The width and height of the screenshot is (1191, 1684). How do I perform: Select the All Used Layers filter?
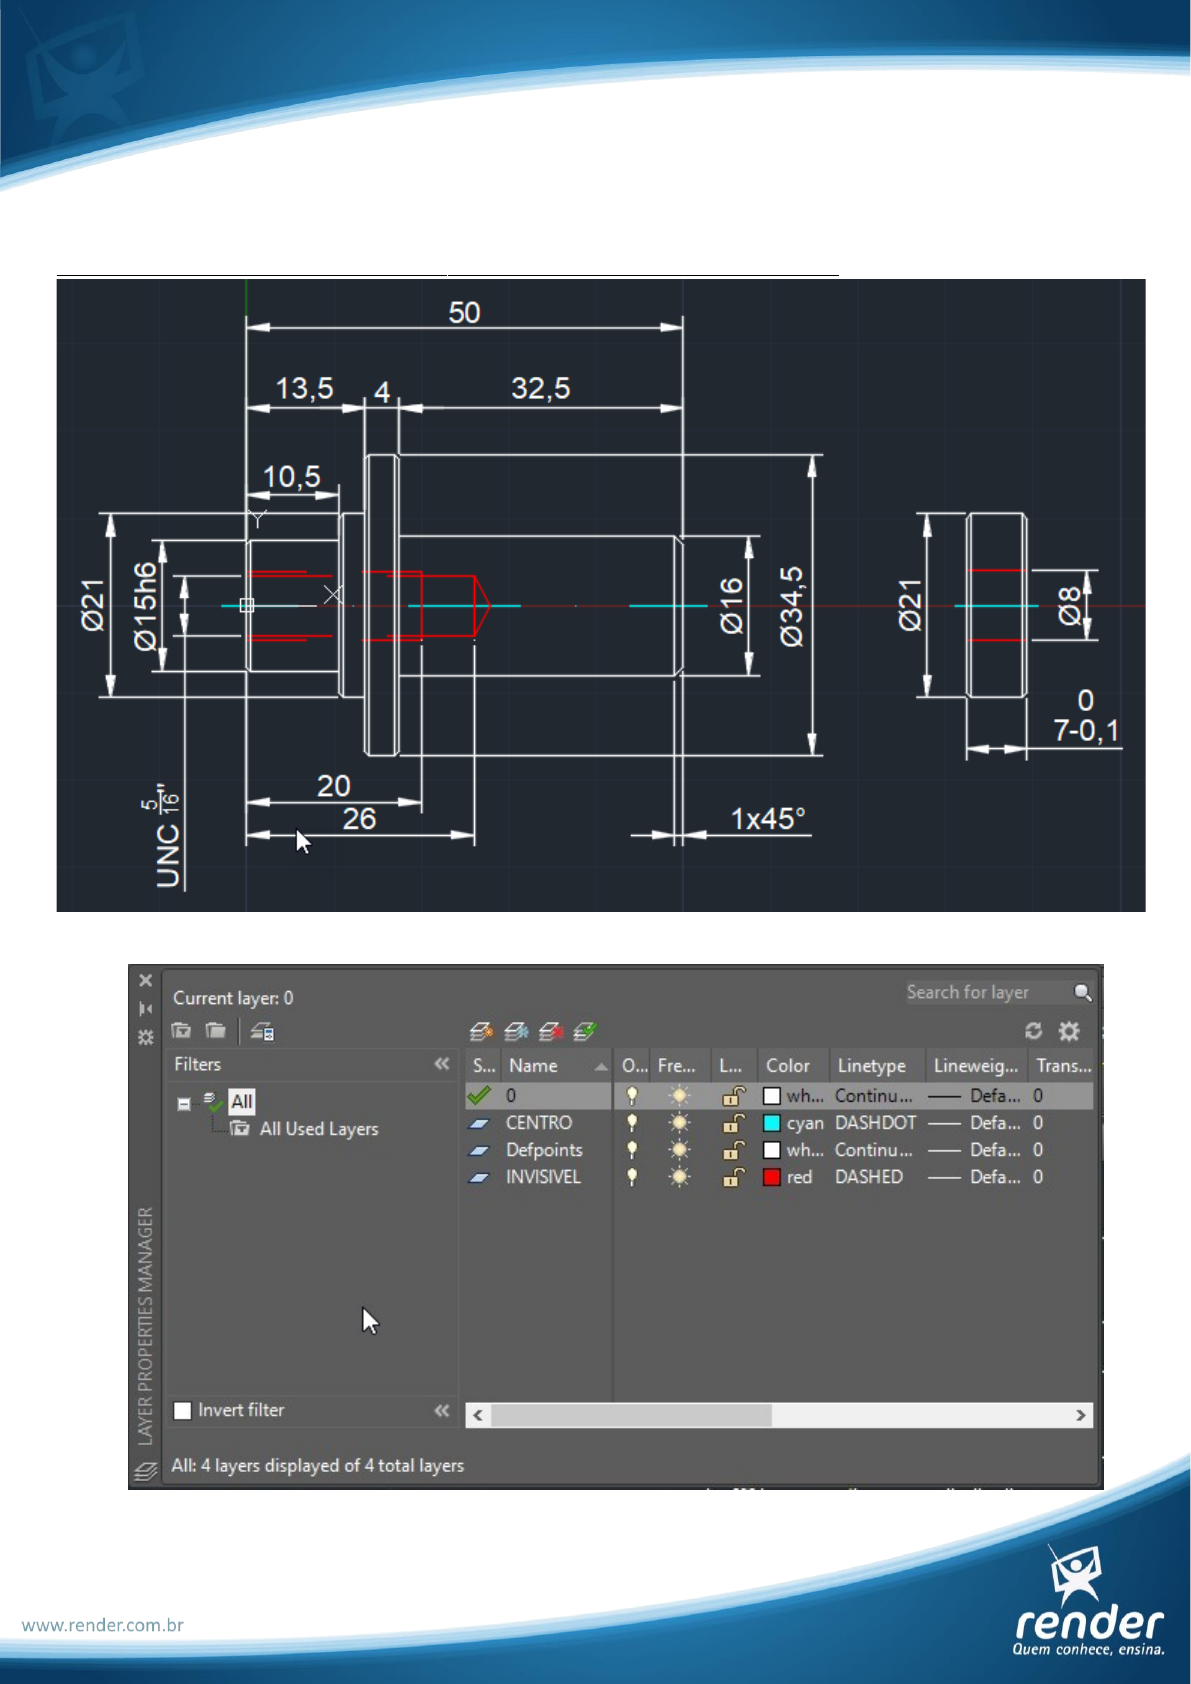tap(318, 1129)
